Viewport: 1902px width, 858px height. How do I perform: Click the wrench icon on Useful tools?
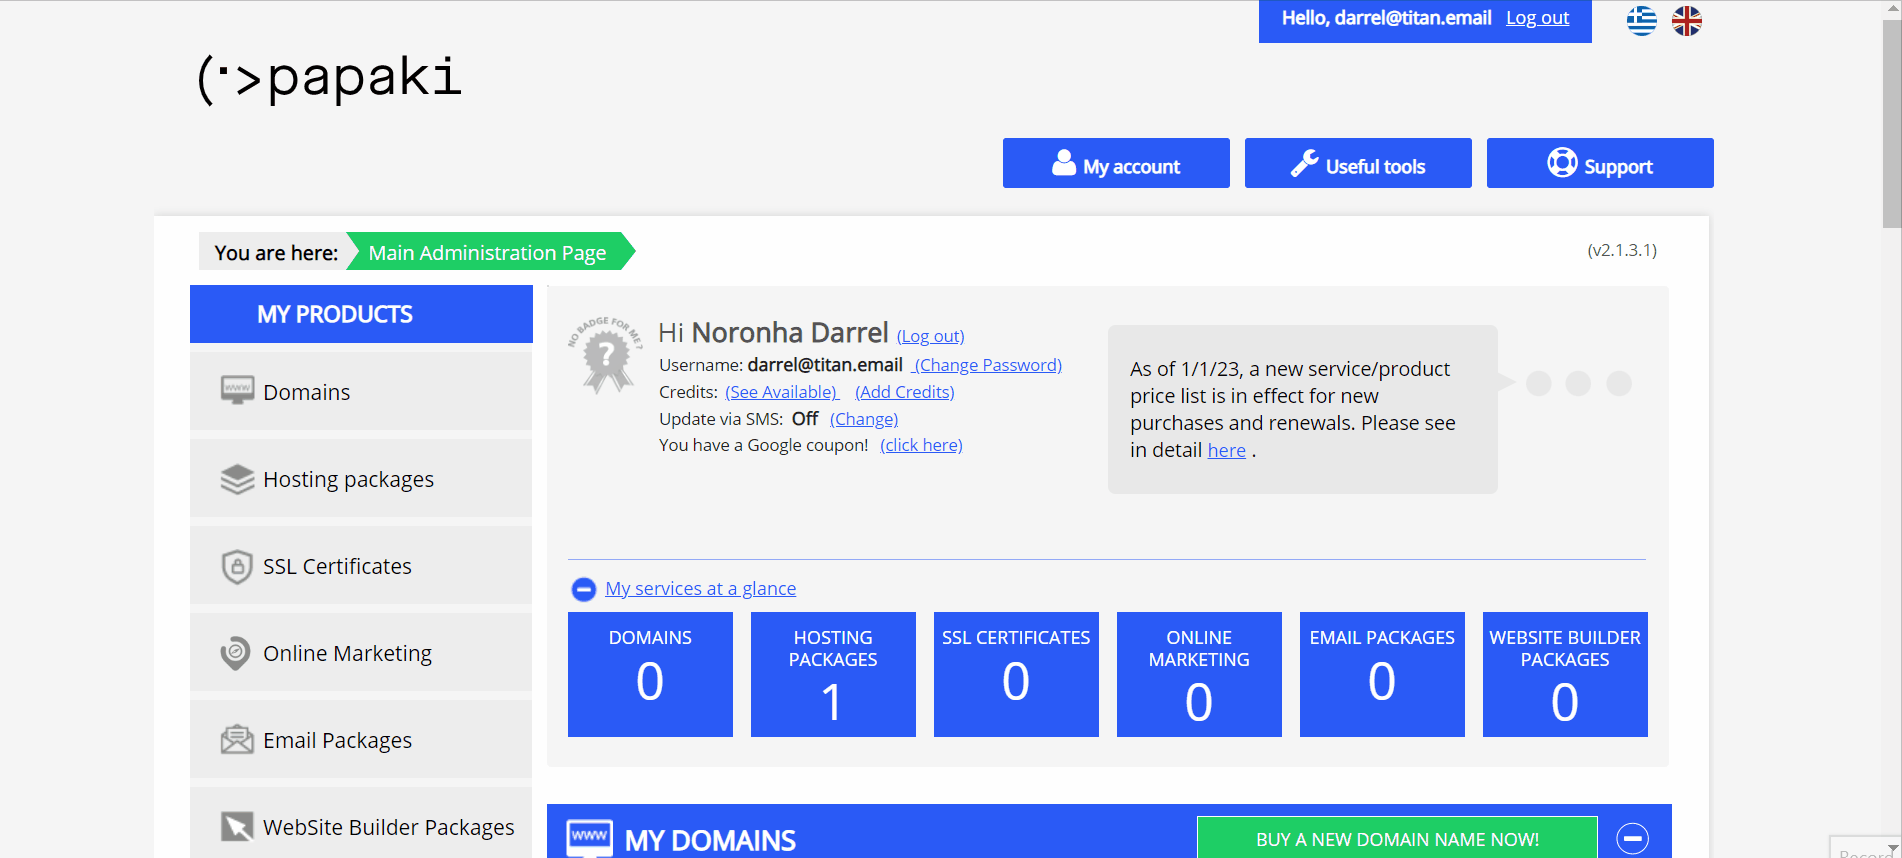[1304, 163]
